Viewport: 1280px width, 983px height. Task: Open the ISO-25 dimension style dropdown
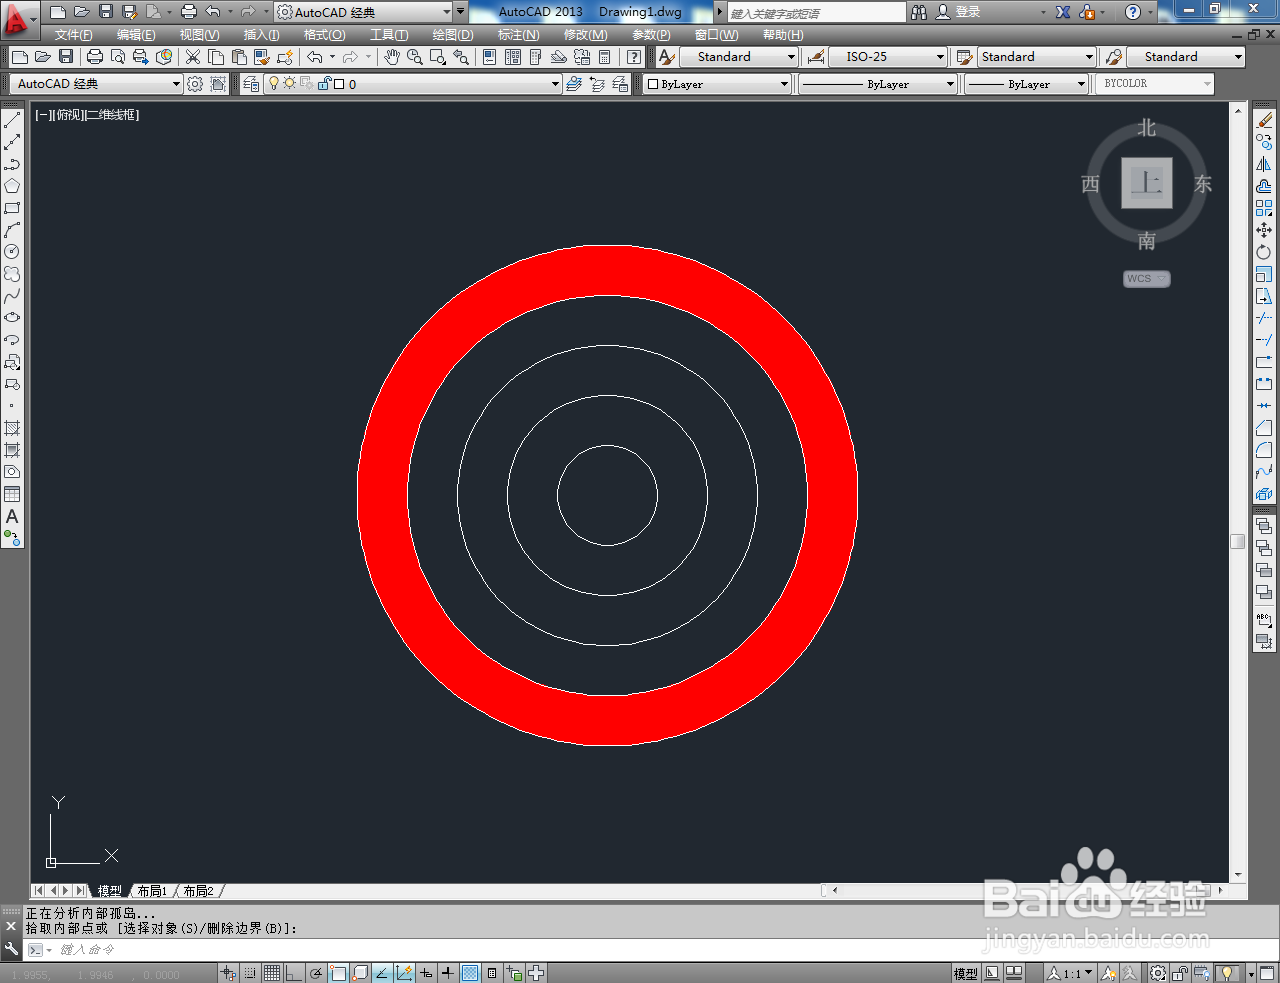[x=940, y=57]
